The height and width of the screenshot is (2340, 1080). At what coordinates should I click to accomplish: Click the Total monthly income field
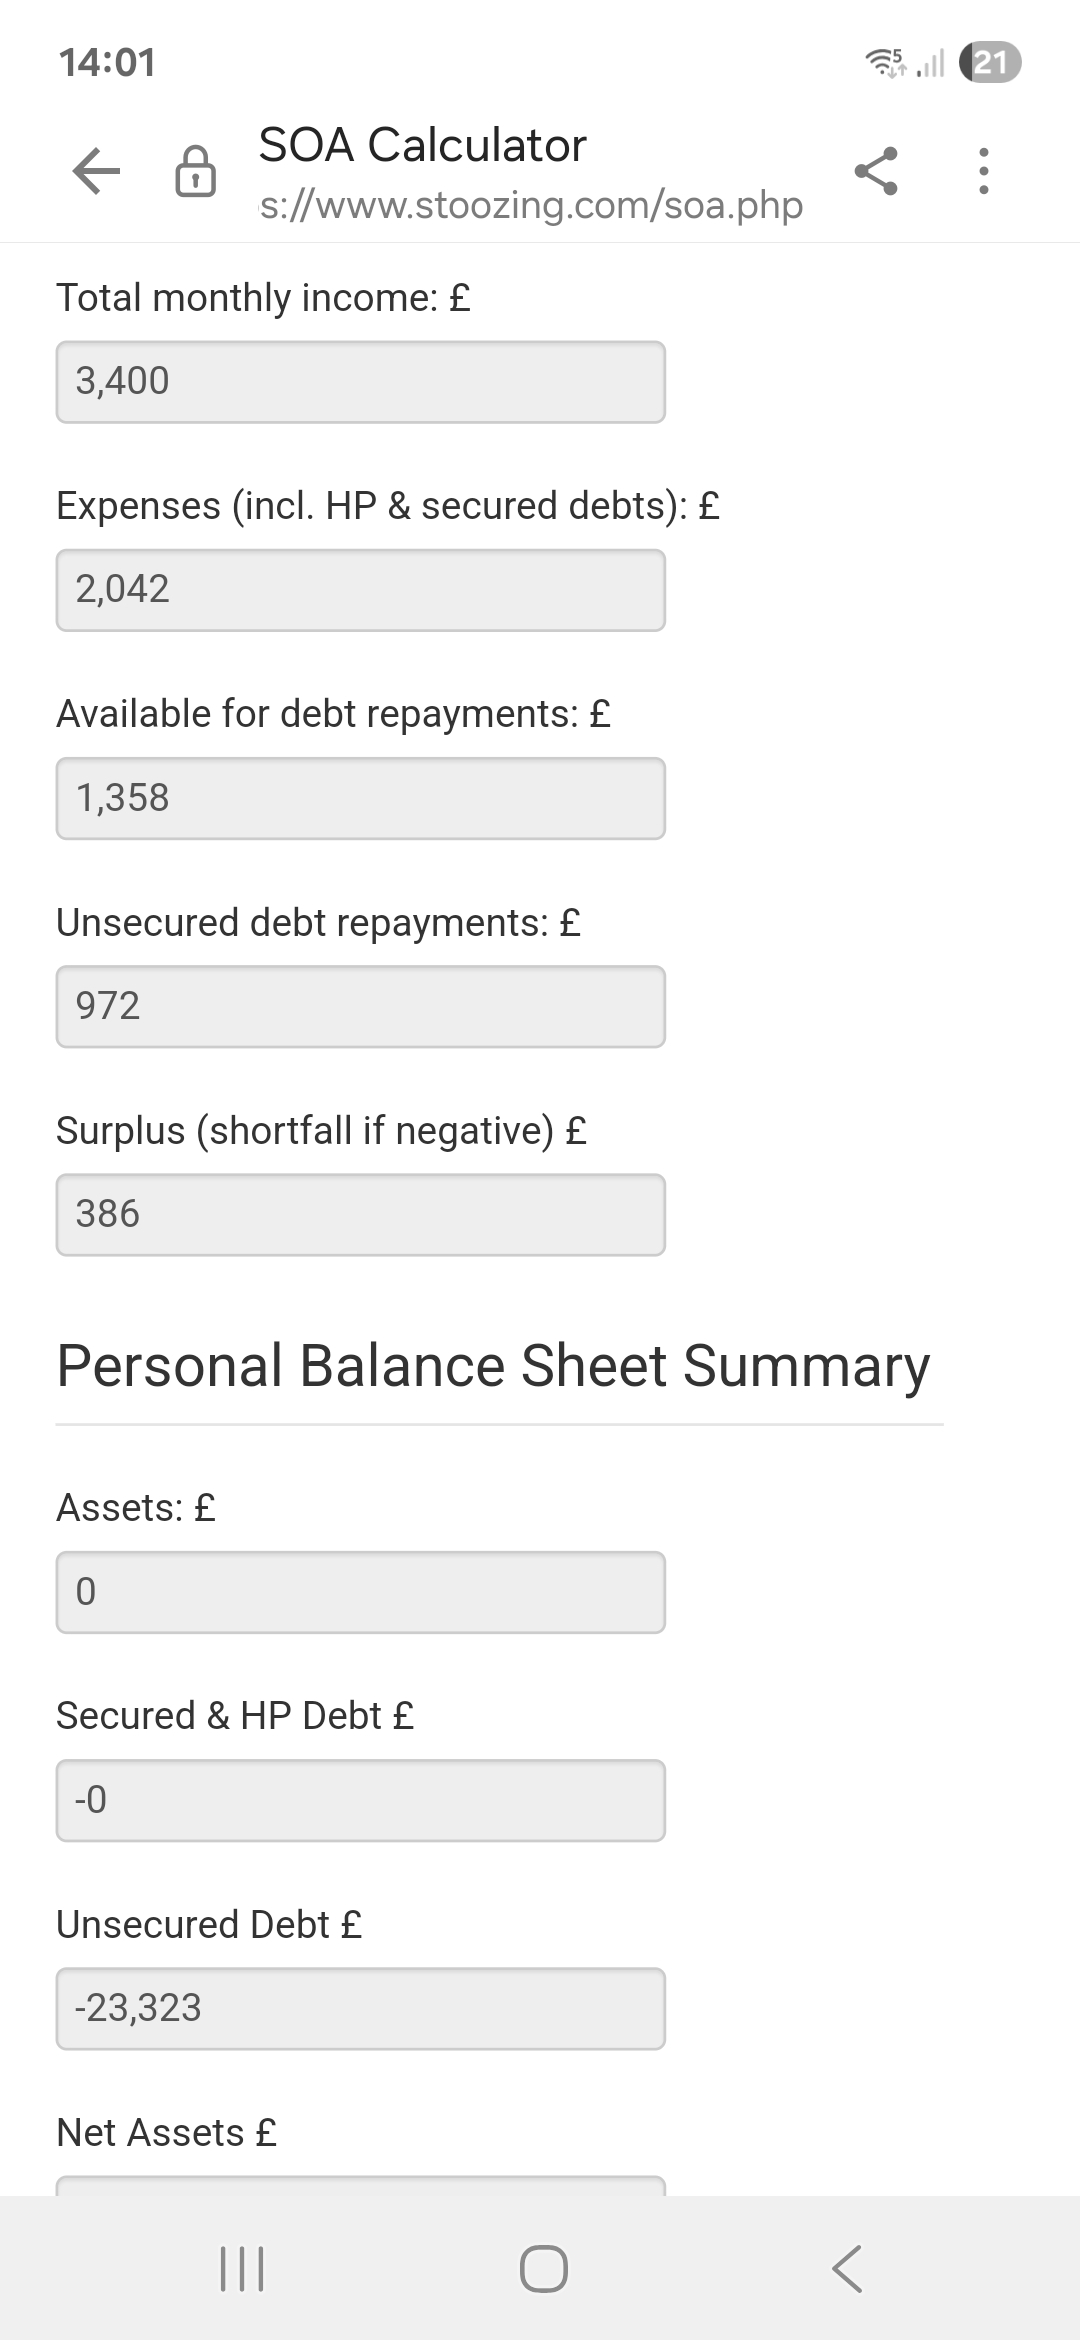(x=360, y=382)
